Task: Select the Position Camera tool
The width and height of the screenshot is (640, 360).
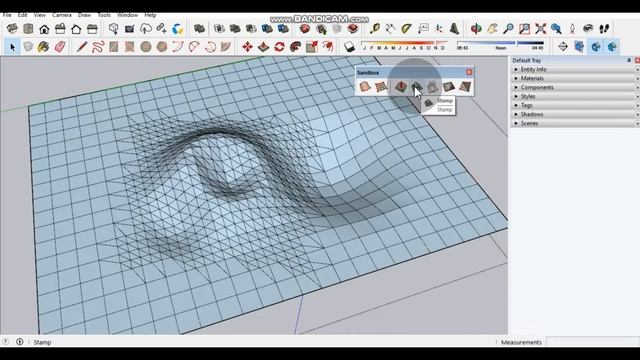Action: point(572,29)
